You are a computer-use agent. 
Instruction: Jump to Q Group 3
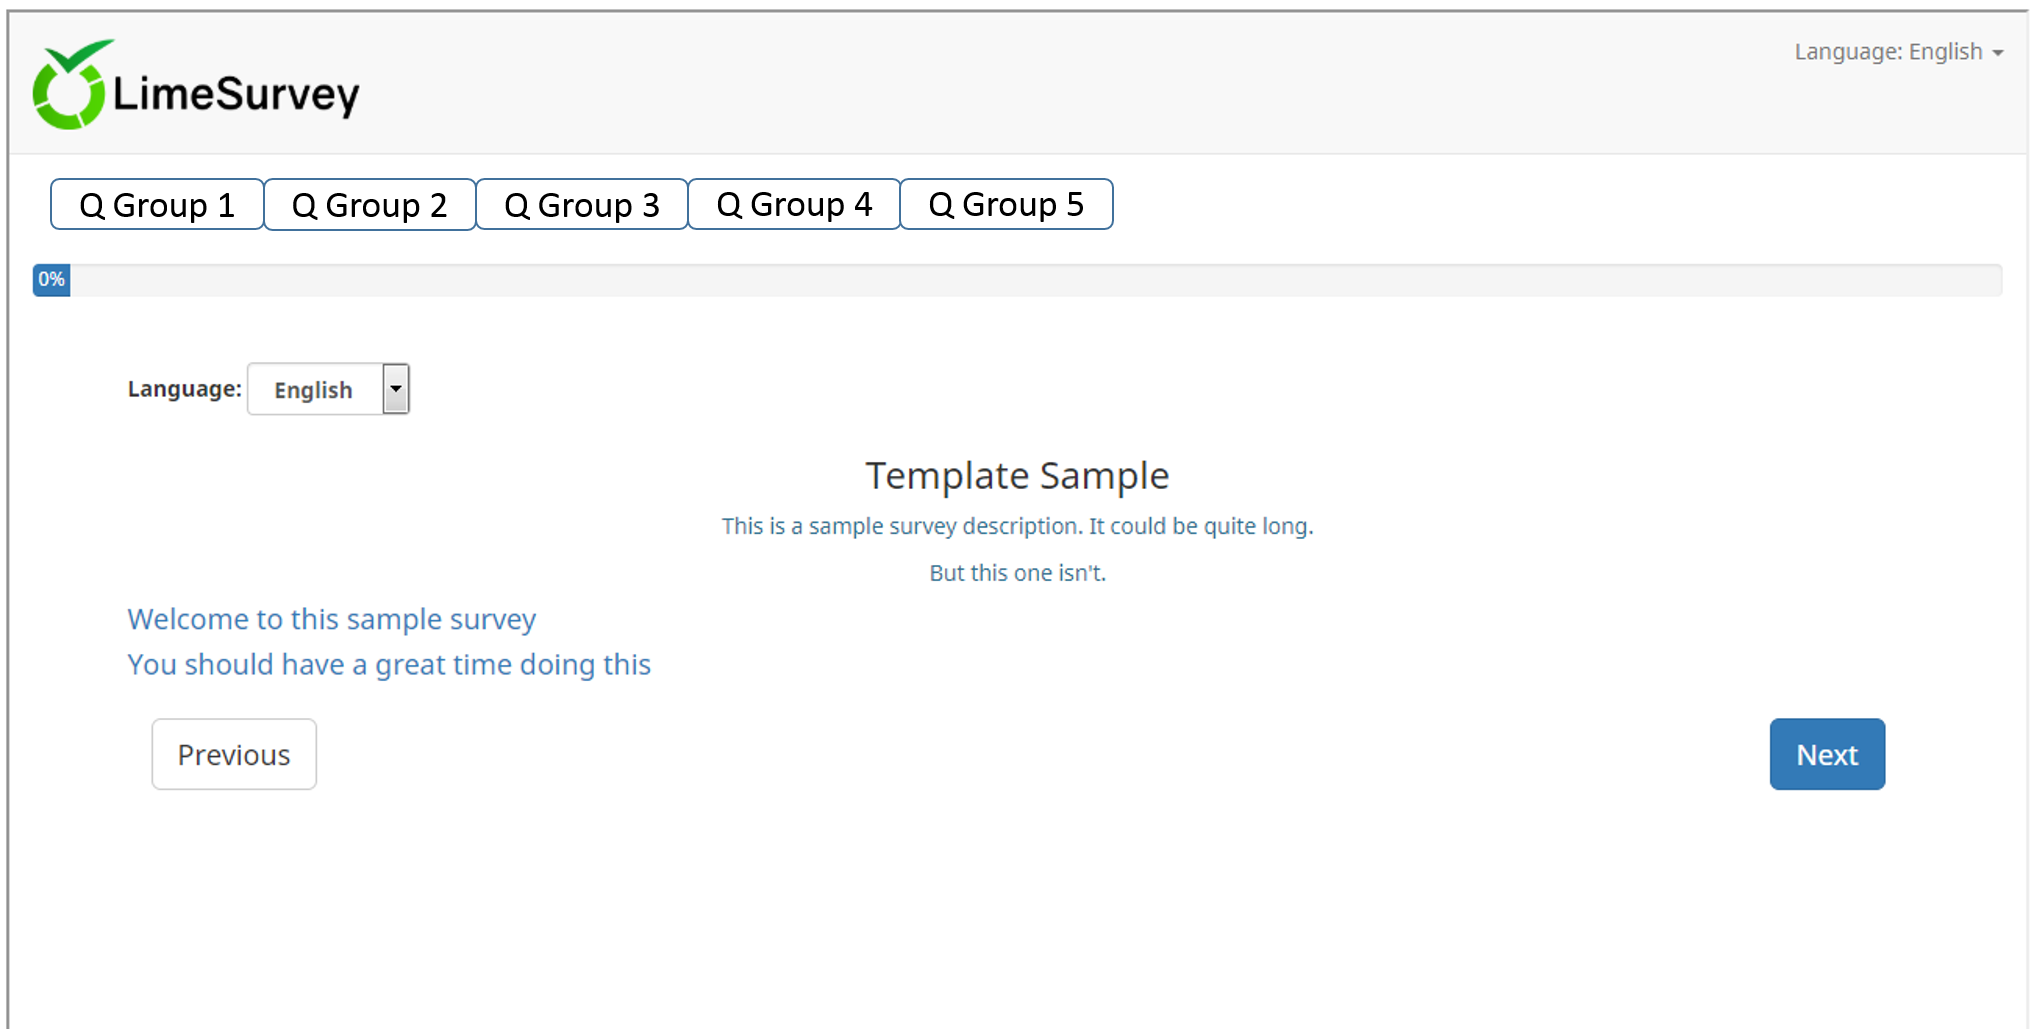tap(581, 205)
